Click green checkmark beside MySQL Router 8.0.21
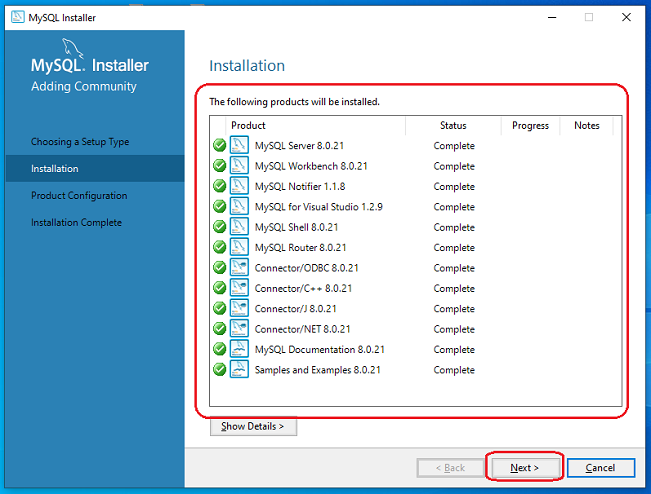This screenshot has width=651, height=494. point(219,247)
